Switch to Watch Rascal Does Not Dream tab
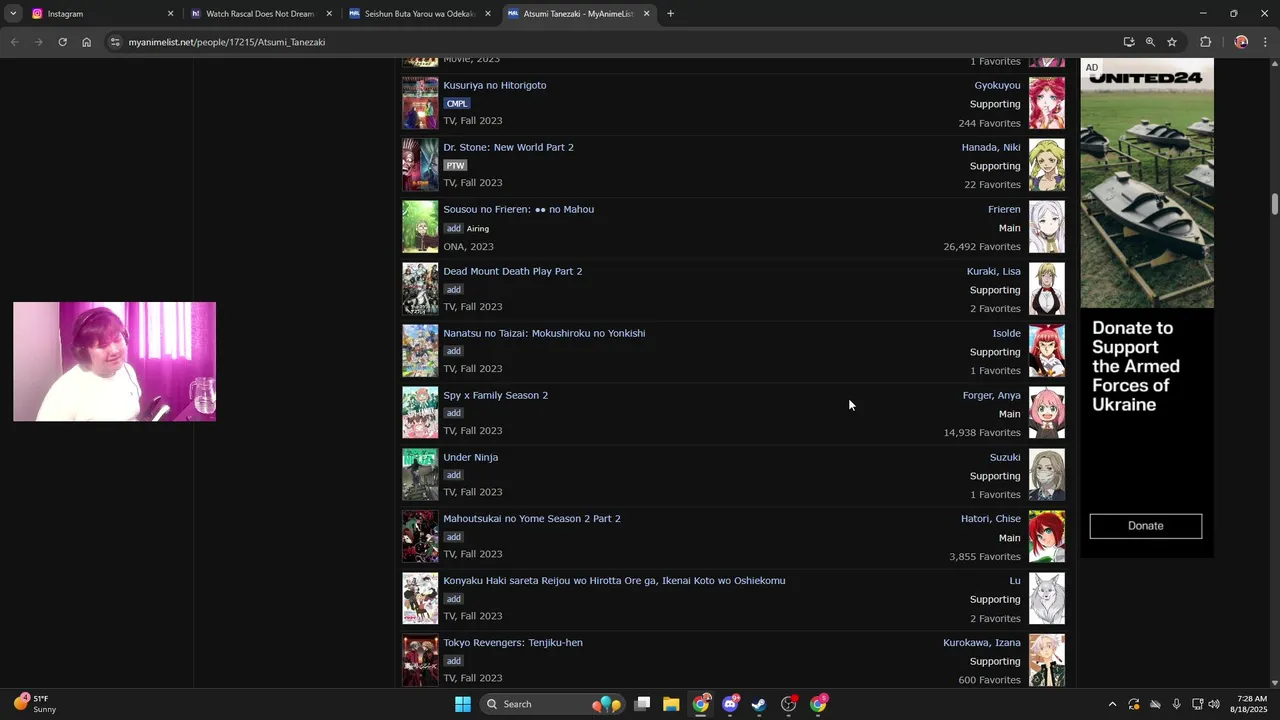Image resolution: width=1280 pixels, height=720 pixels. [x=260, y=14]
